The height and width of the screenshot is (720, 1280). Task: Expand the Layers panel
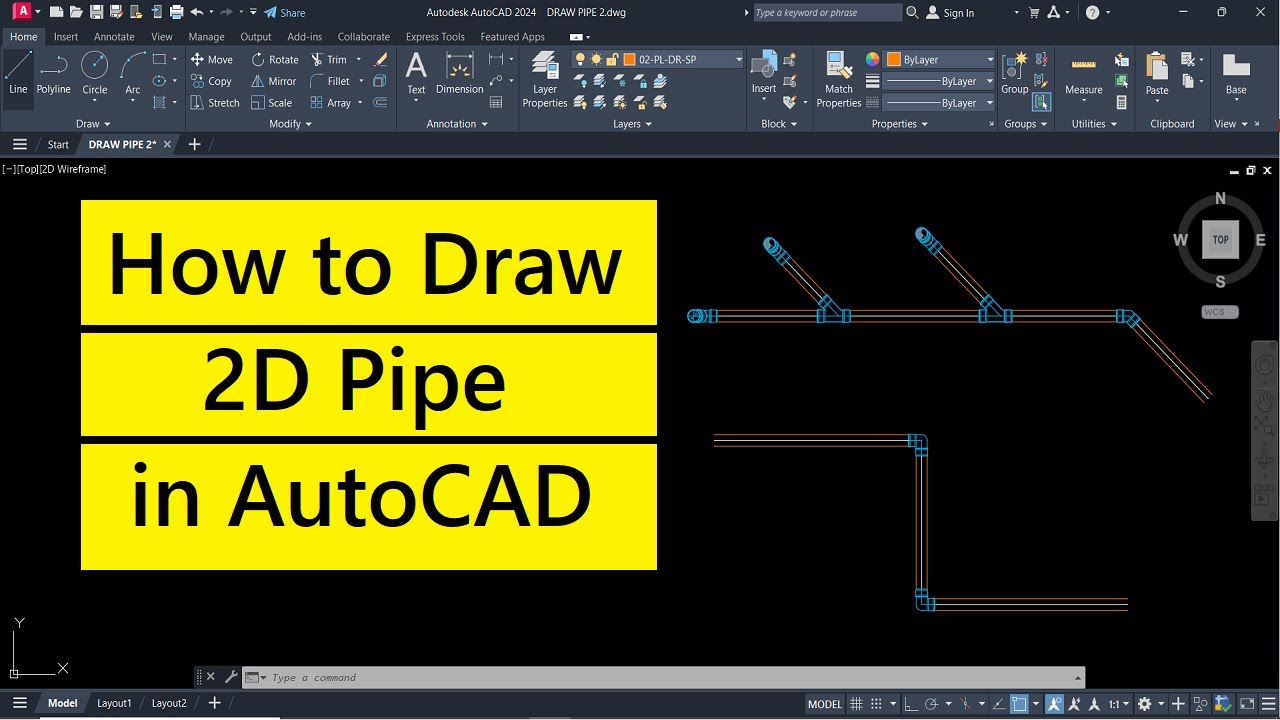[x=632, y=124]
